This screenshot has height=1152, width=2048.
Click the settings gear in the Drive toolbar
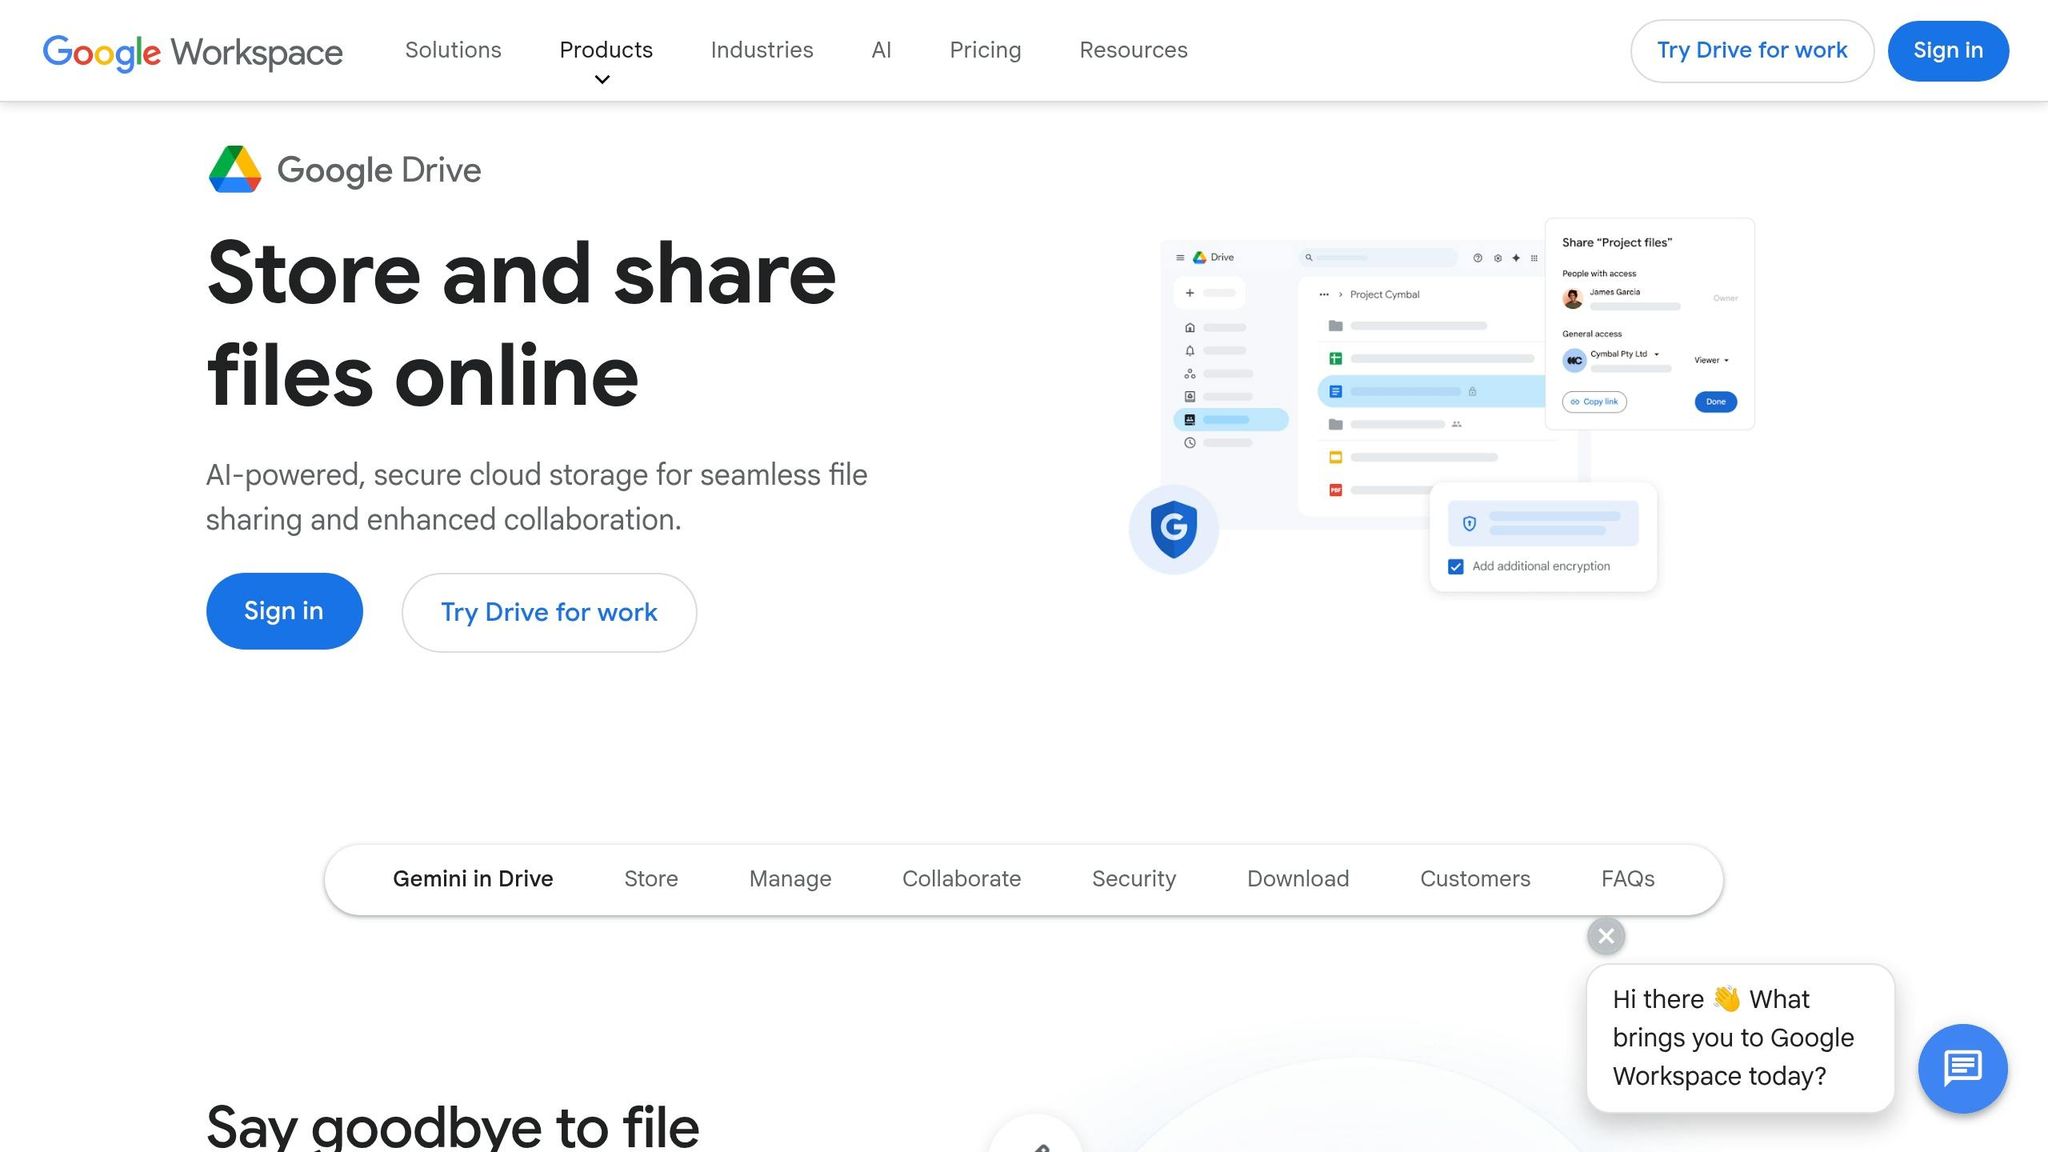(1499, 258)
